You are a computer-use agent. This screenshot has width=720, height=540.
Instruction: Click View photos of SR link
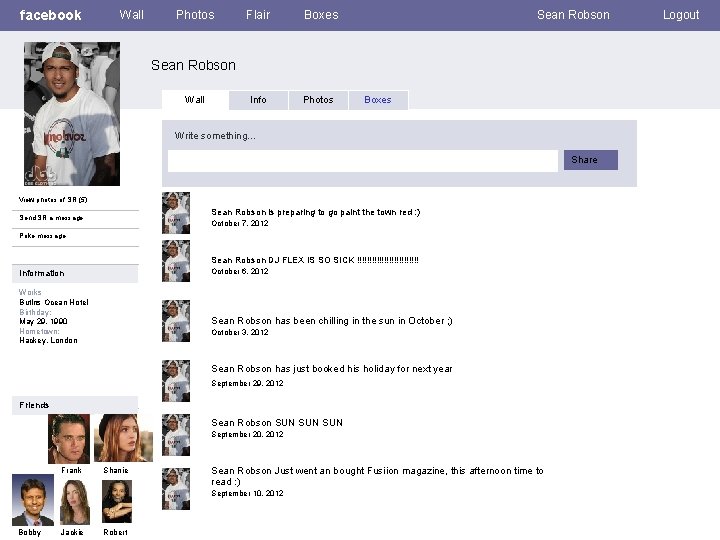coord(53,200)
